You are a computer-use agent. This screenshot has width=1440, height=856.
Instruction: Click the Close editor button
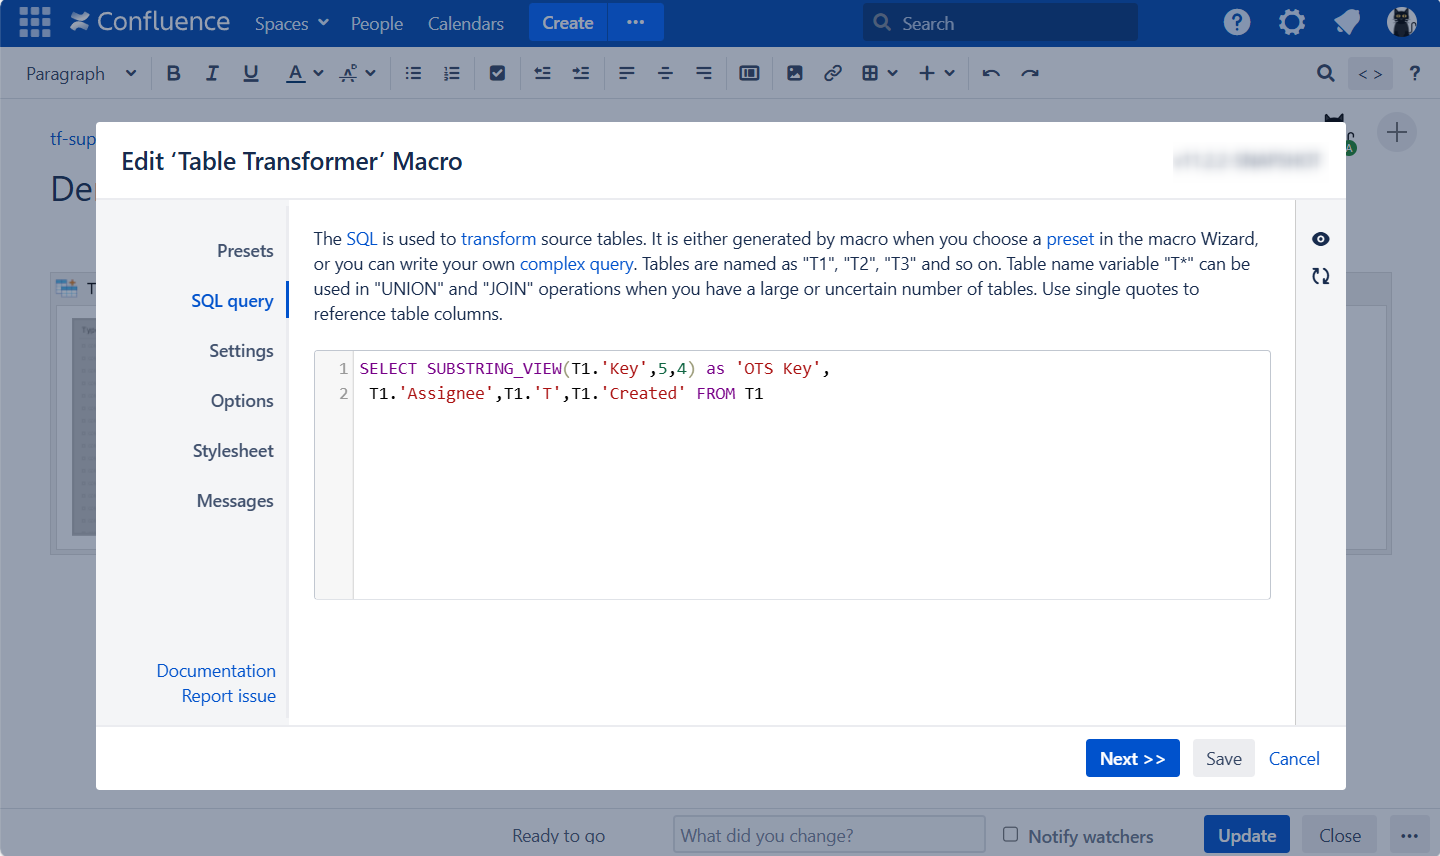tap(1340, 835)
